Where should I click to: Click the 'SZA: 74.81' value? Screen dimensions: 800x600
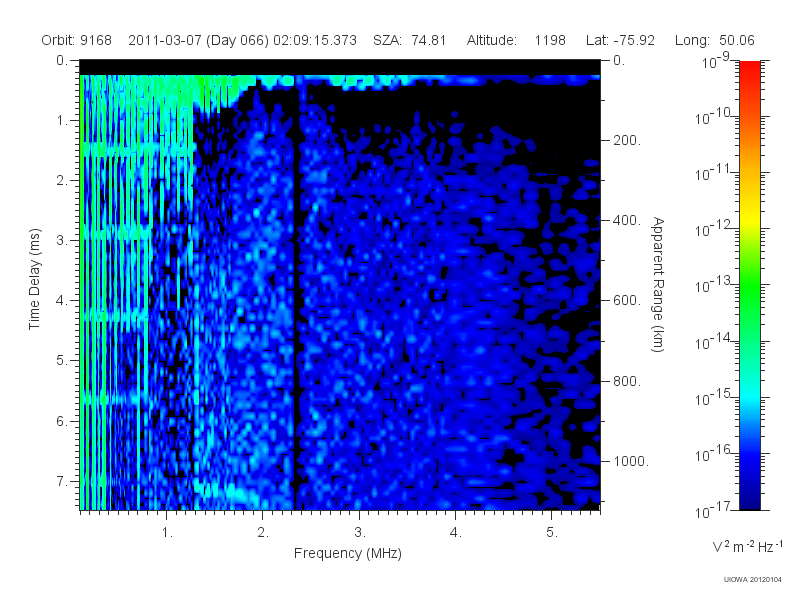[410, 40]
